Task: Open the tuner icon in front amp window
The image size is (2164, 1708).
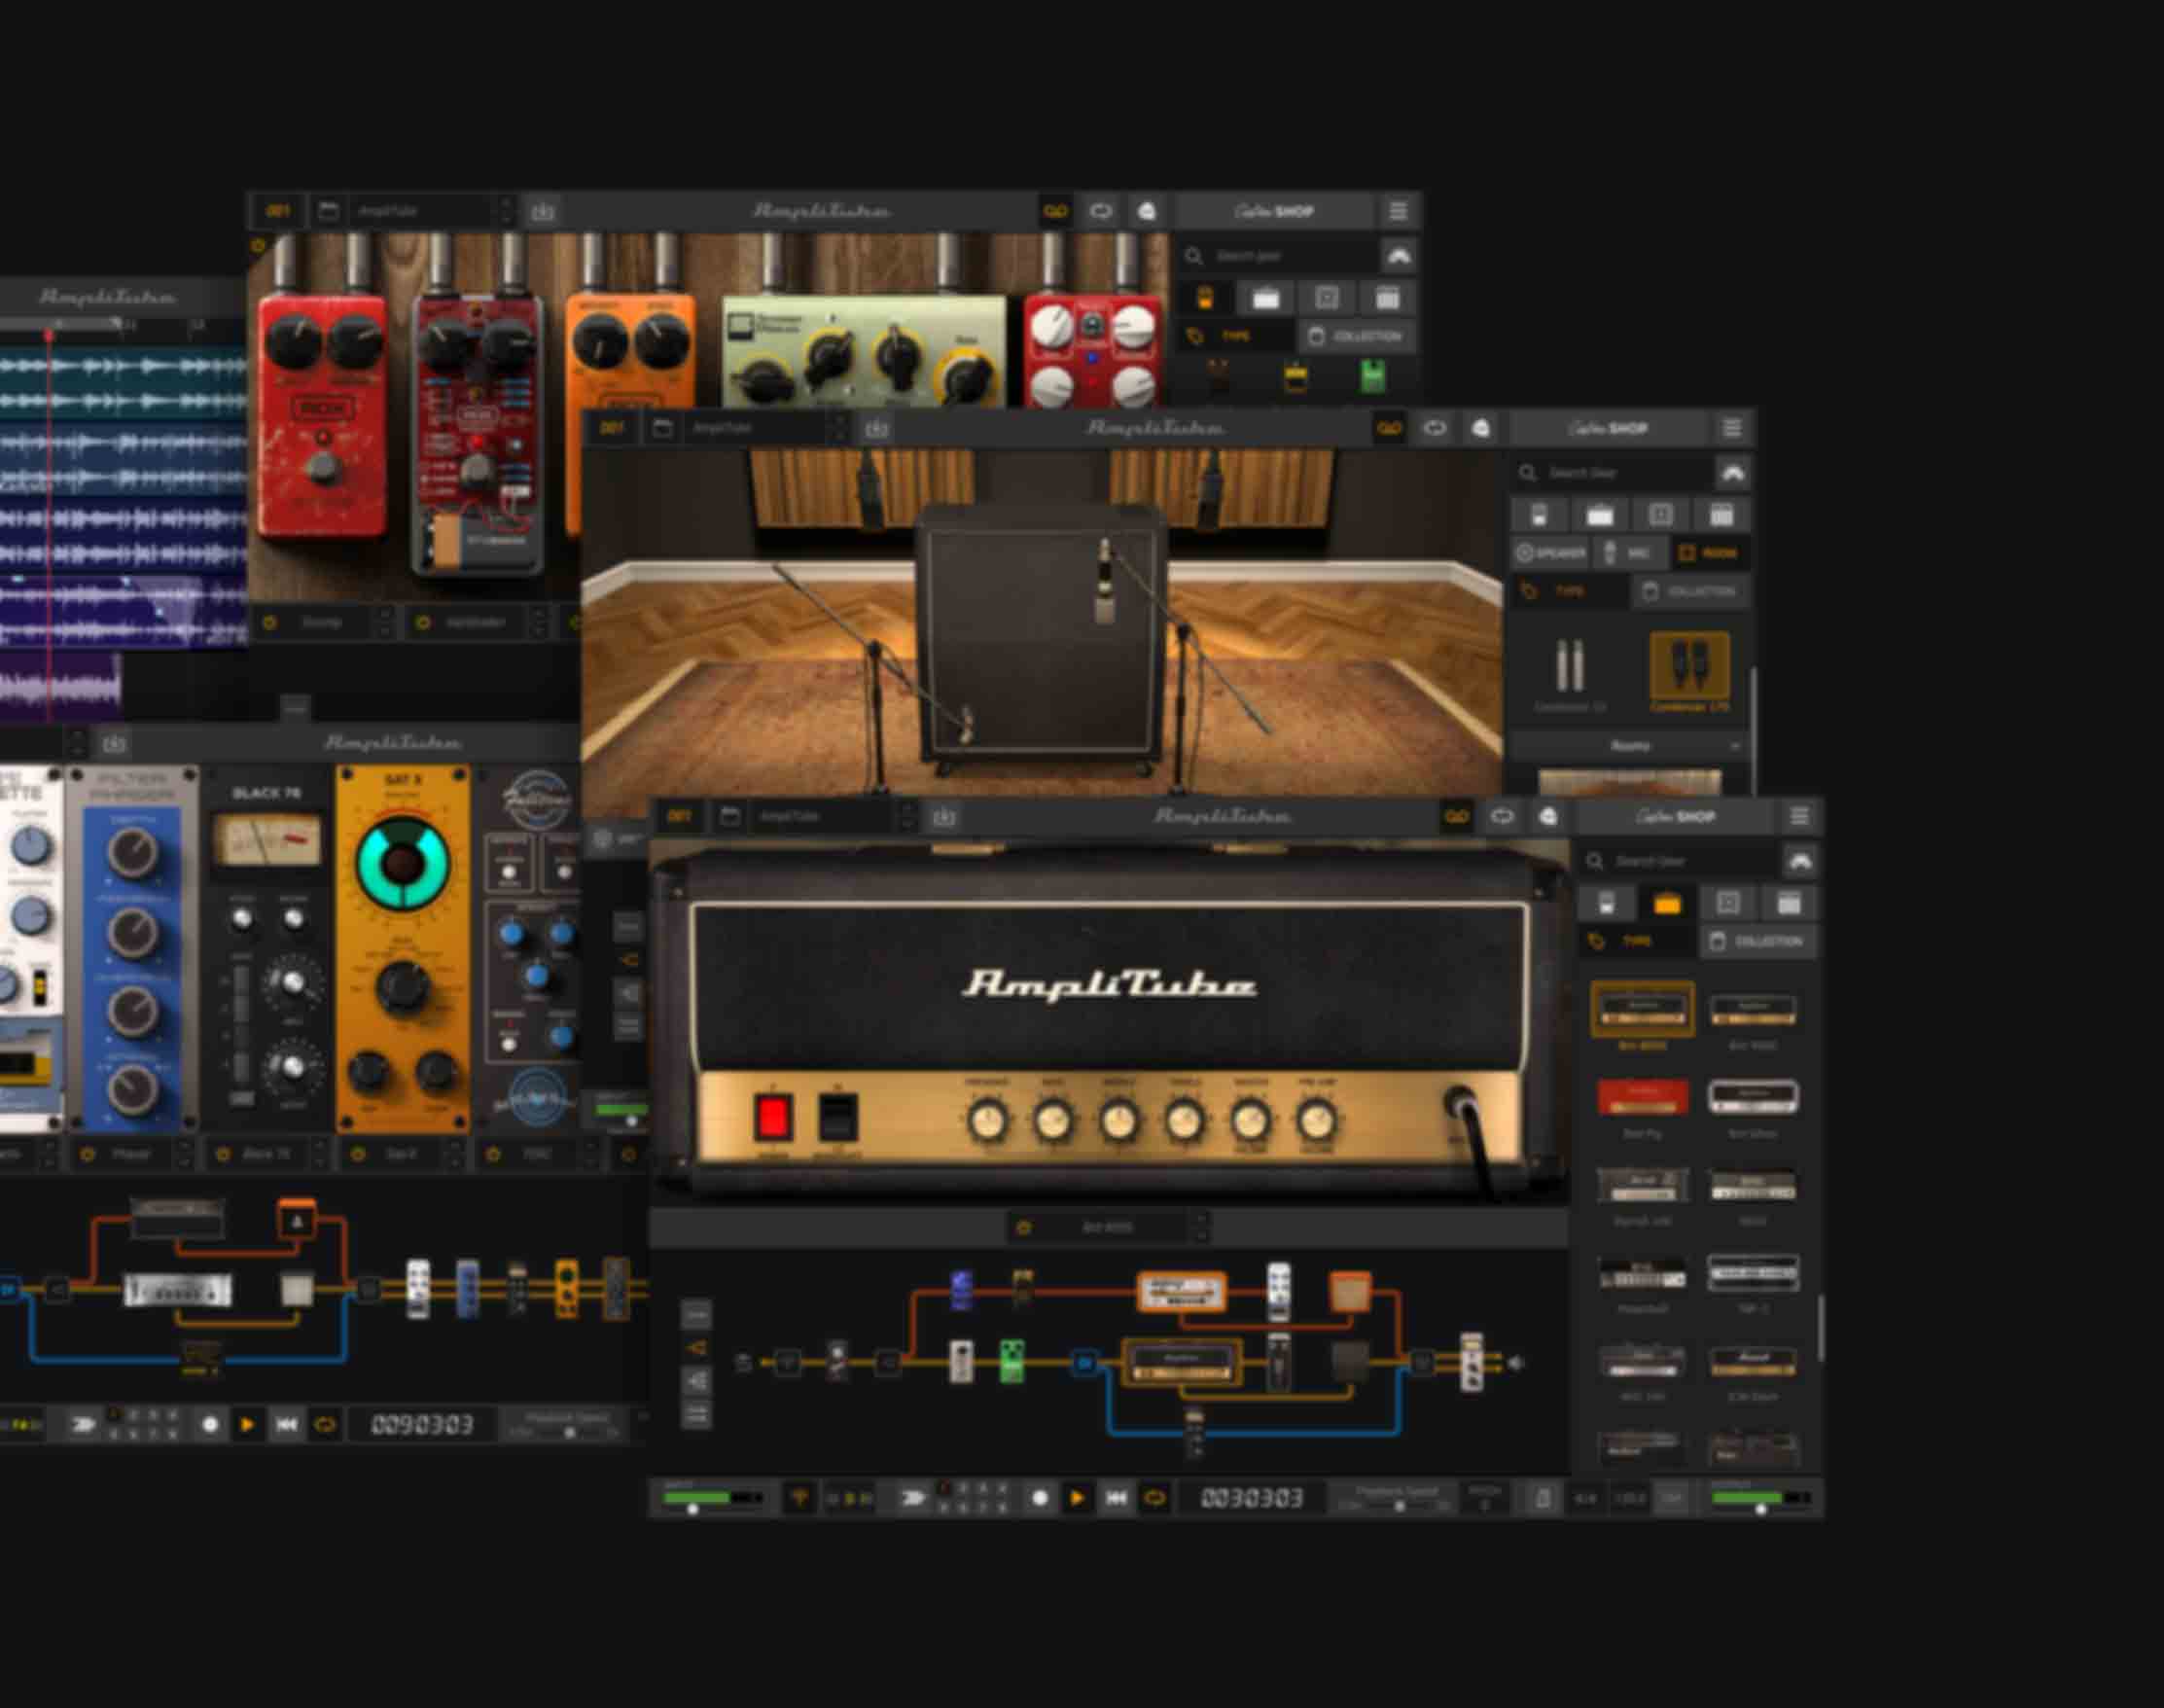Action: coord(799,1498)
